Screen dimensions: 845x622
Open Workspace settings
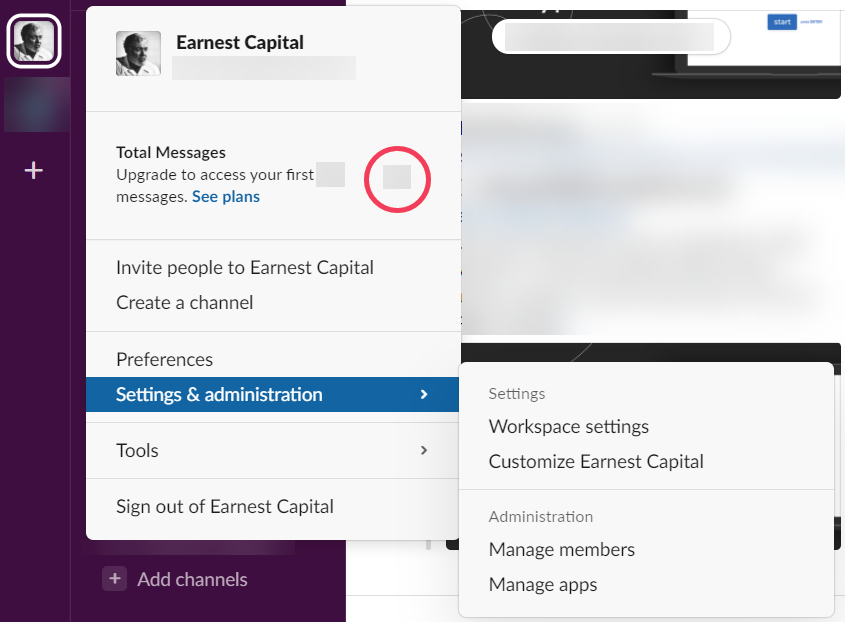coord(569,427)
